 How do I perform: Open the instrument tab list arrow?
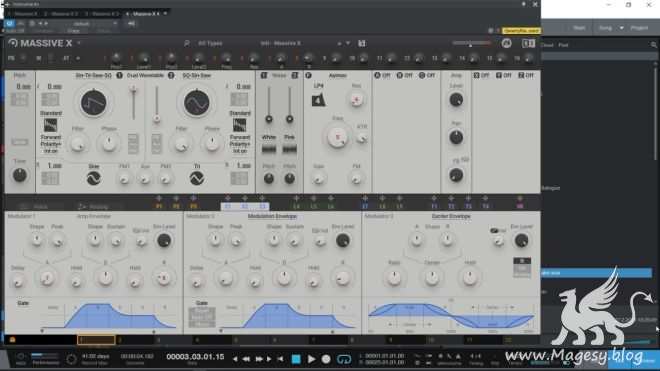pos(165,13)
